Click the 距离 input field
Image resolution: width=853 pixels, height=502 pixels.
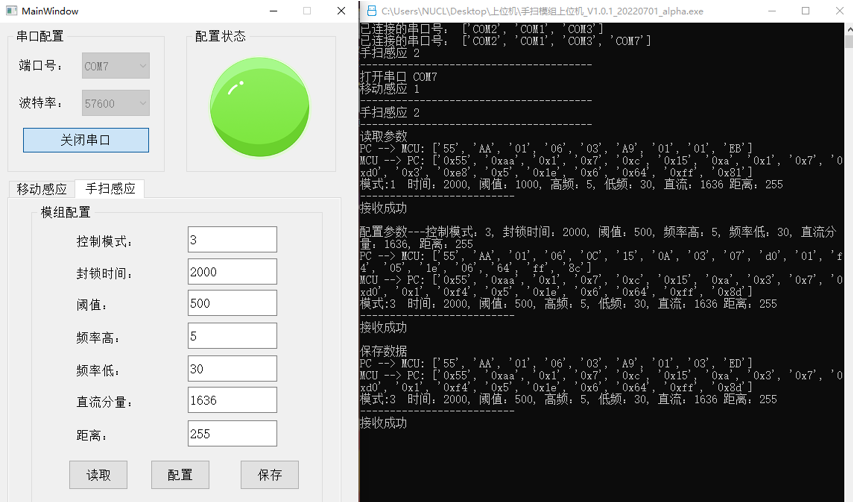coord(232,433)
